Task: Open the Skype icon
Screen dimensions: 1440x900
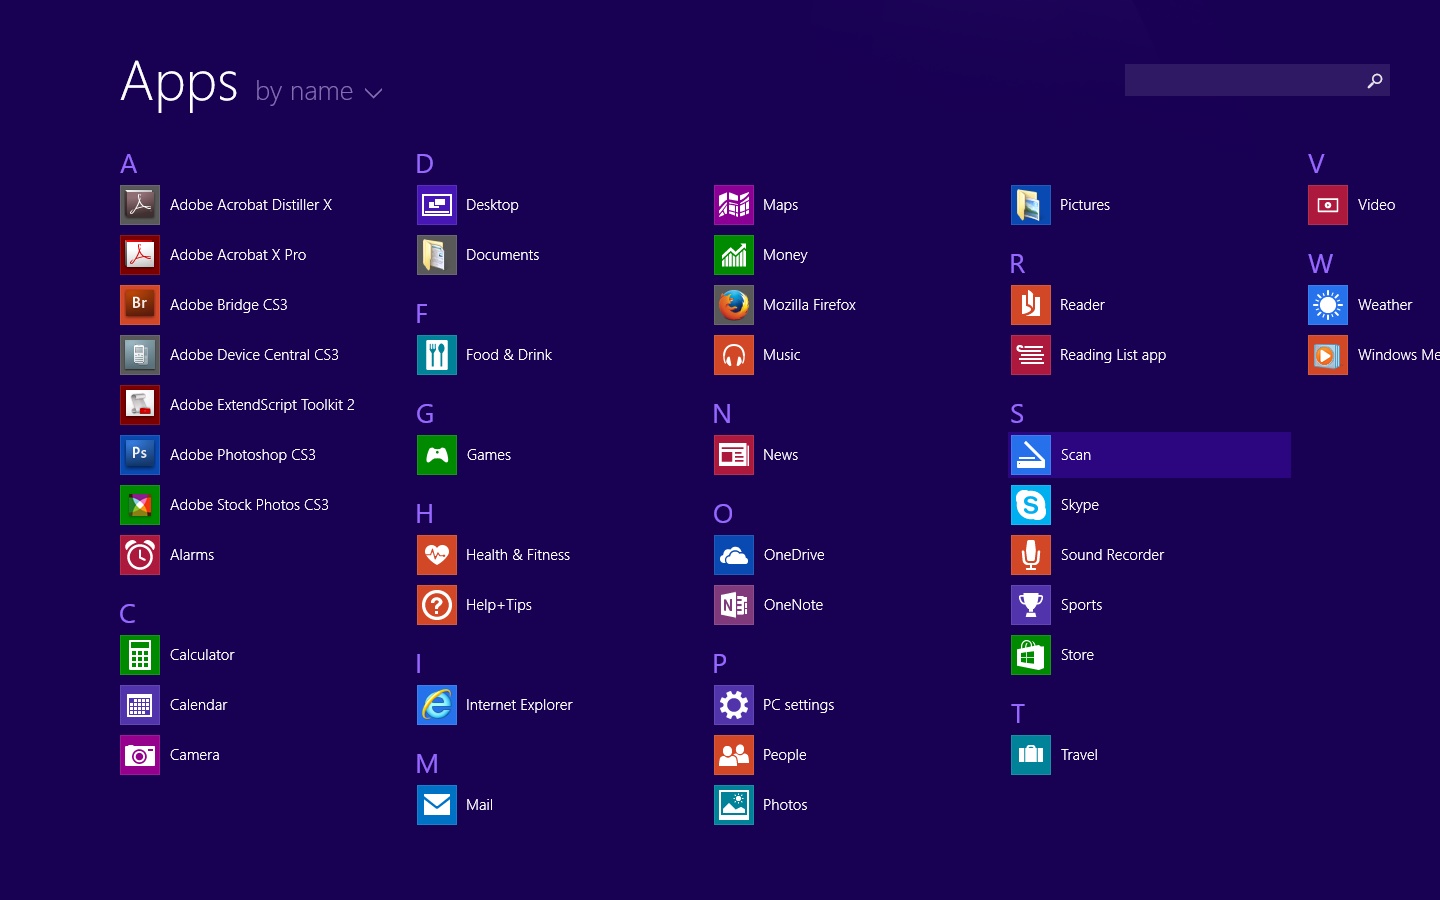Action: (x=1031, y=505)
